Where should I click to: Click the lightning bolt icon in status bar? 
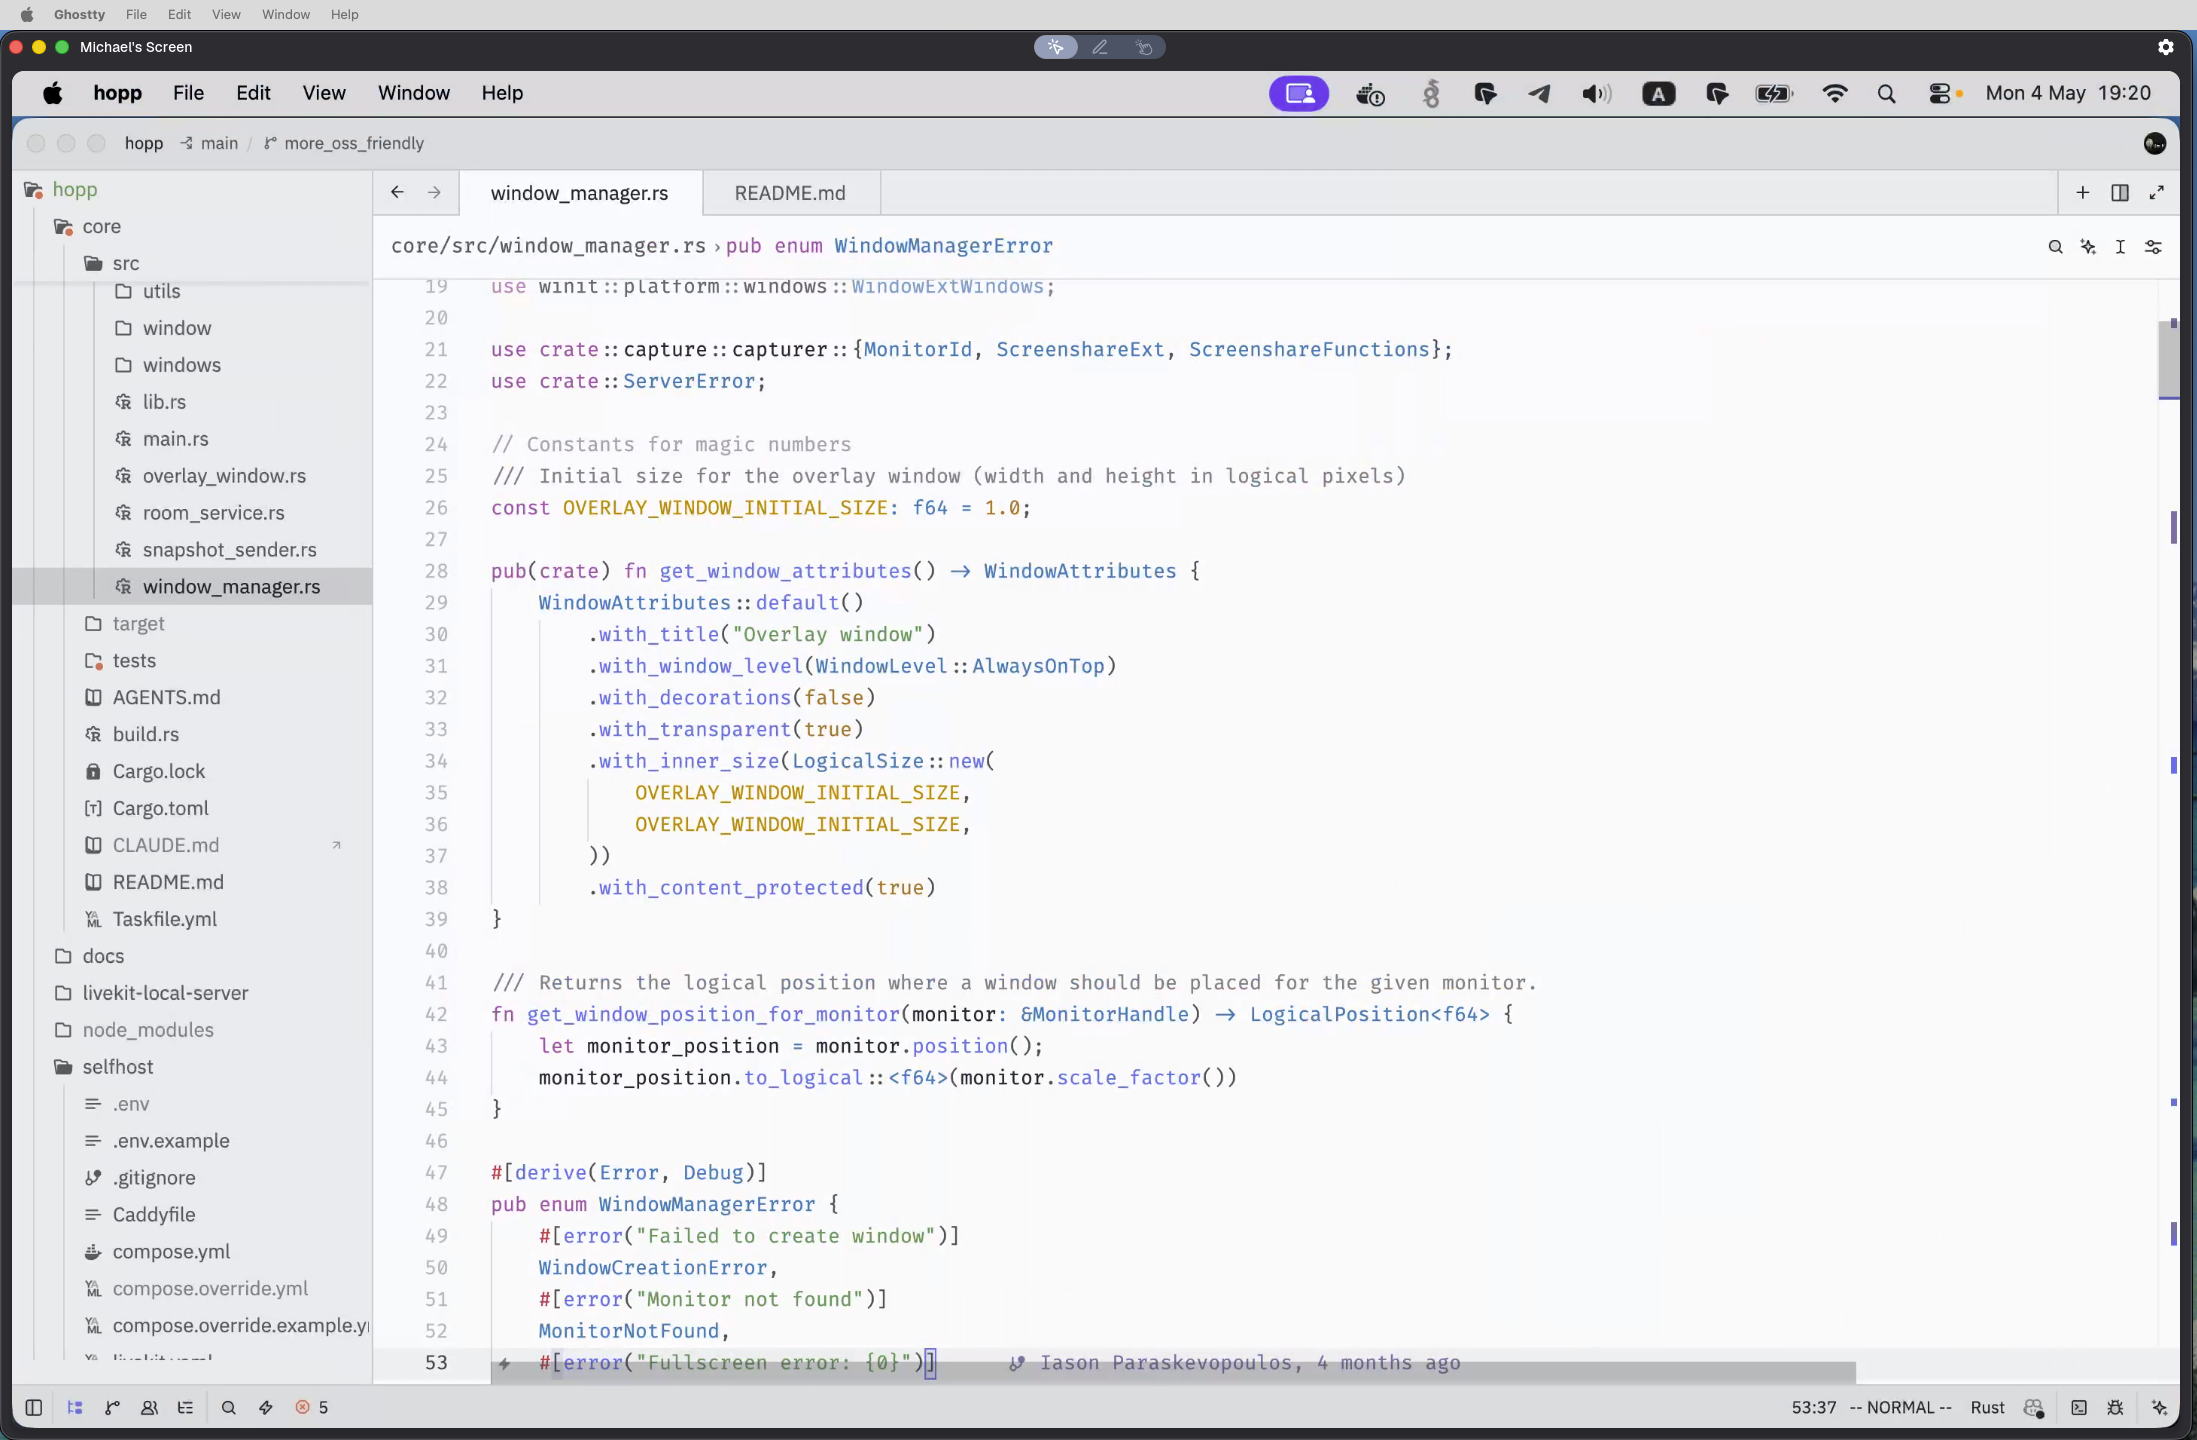point(266,1408)
